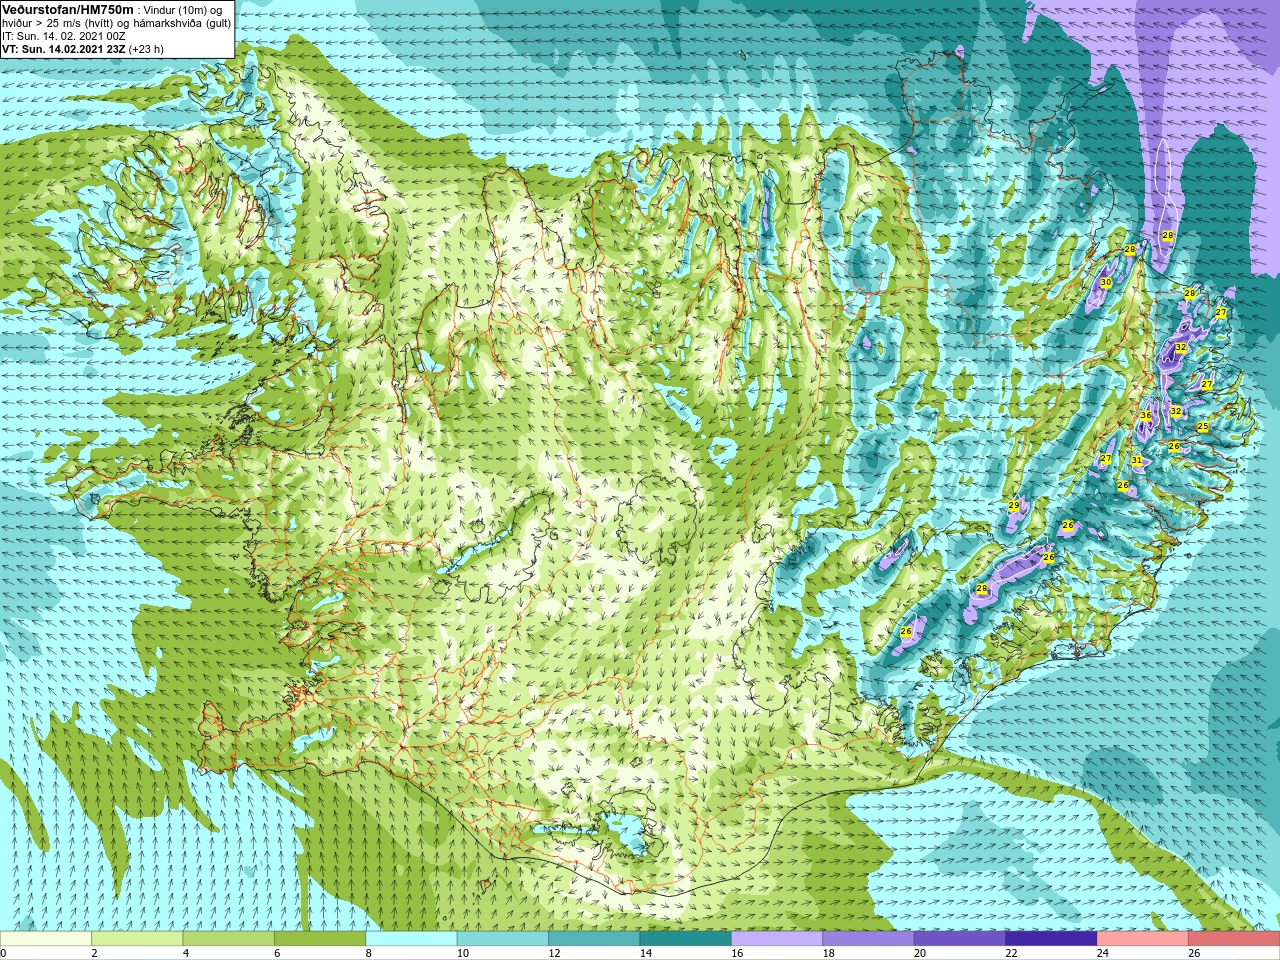1280x960 pixels.
Task: Click the legend scale number 24
Action: pyautogui.click(x=1103, y=953)
